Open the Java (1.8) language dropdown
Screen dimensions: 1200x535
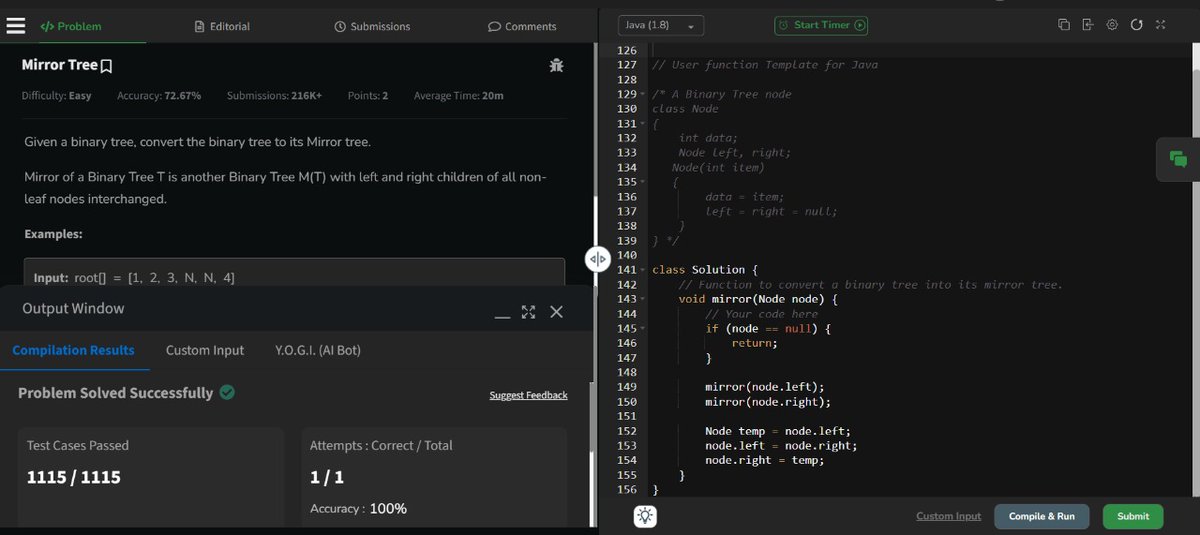pyautogui.click(x=660, y=25)
